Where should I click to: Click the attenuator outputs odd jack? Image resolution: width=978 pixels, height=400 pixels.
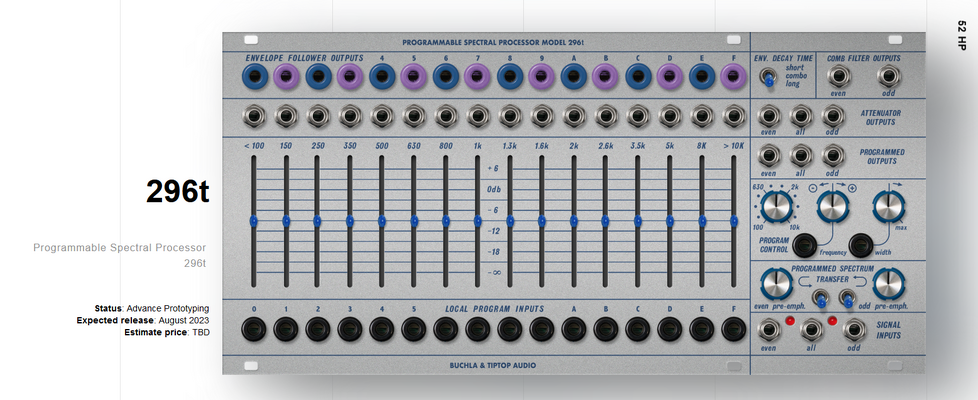833,116
